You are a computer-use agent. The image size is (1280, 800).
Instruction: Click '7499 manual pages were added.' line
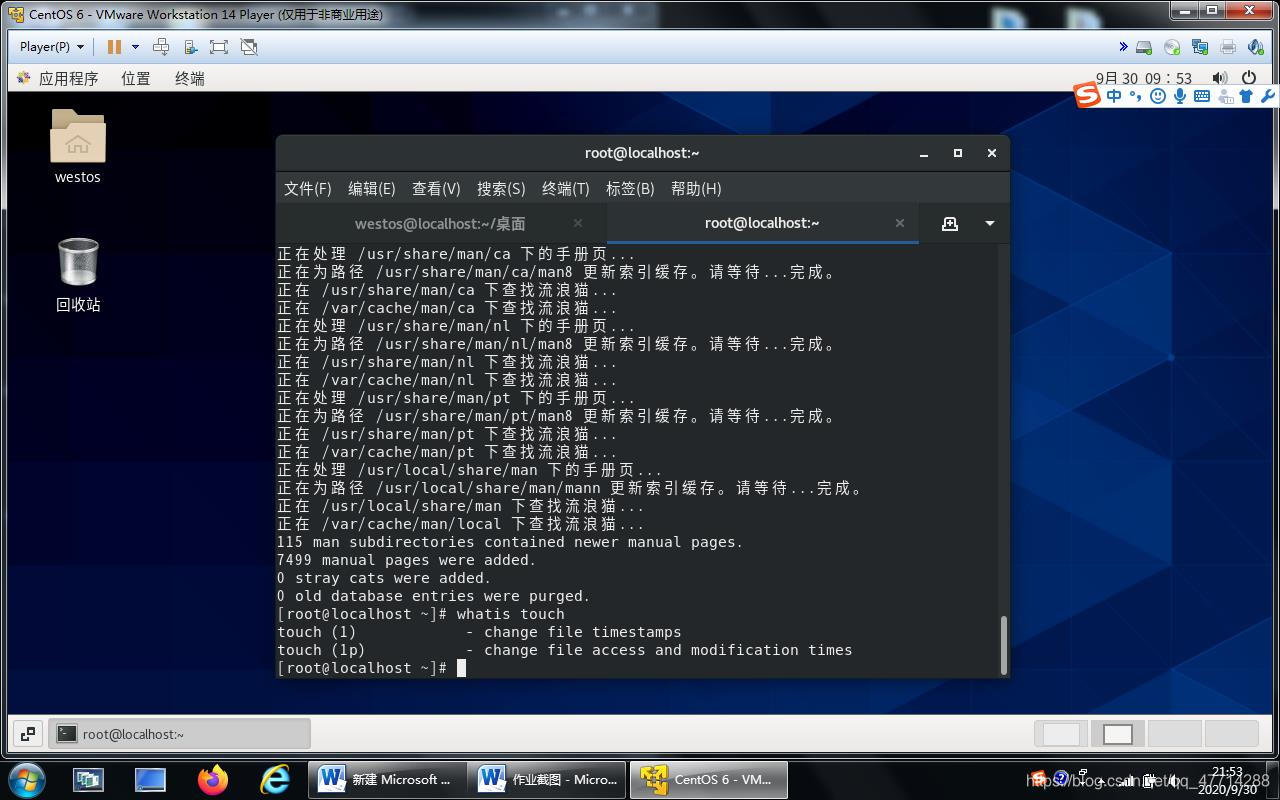tap(407, 560)
